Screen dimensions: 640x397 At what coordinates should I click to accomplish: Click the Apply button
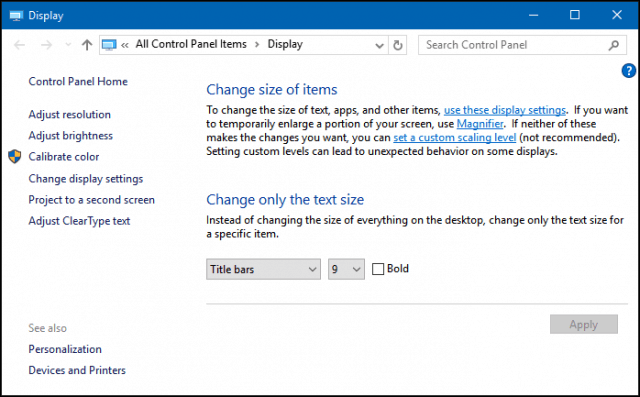[584, 324]
